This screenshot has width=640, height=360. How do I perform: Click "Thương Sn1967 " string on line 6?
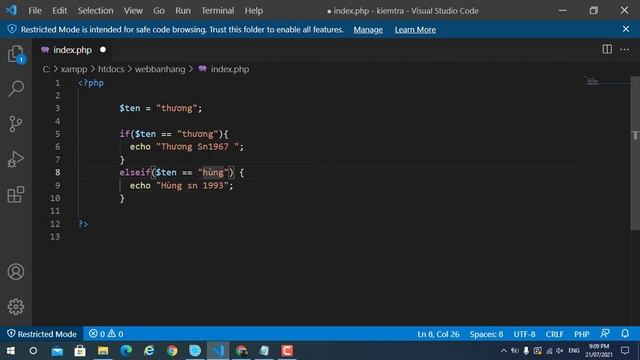tap(197, 147)
